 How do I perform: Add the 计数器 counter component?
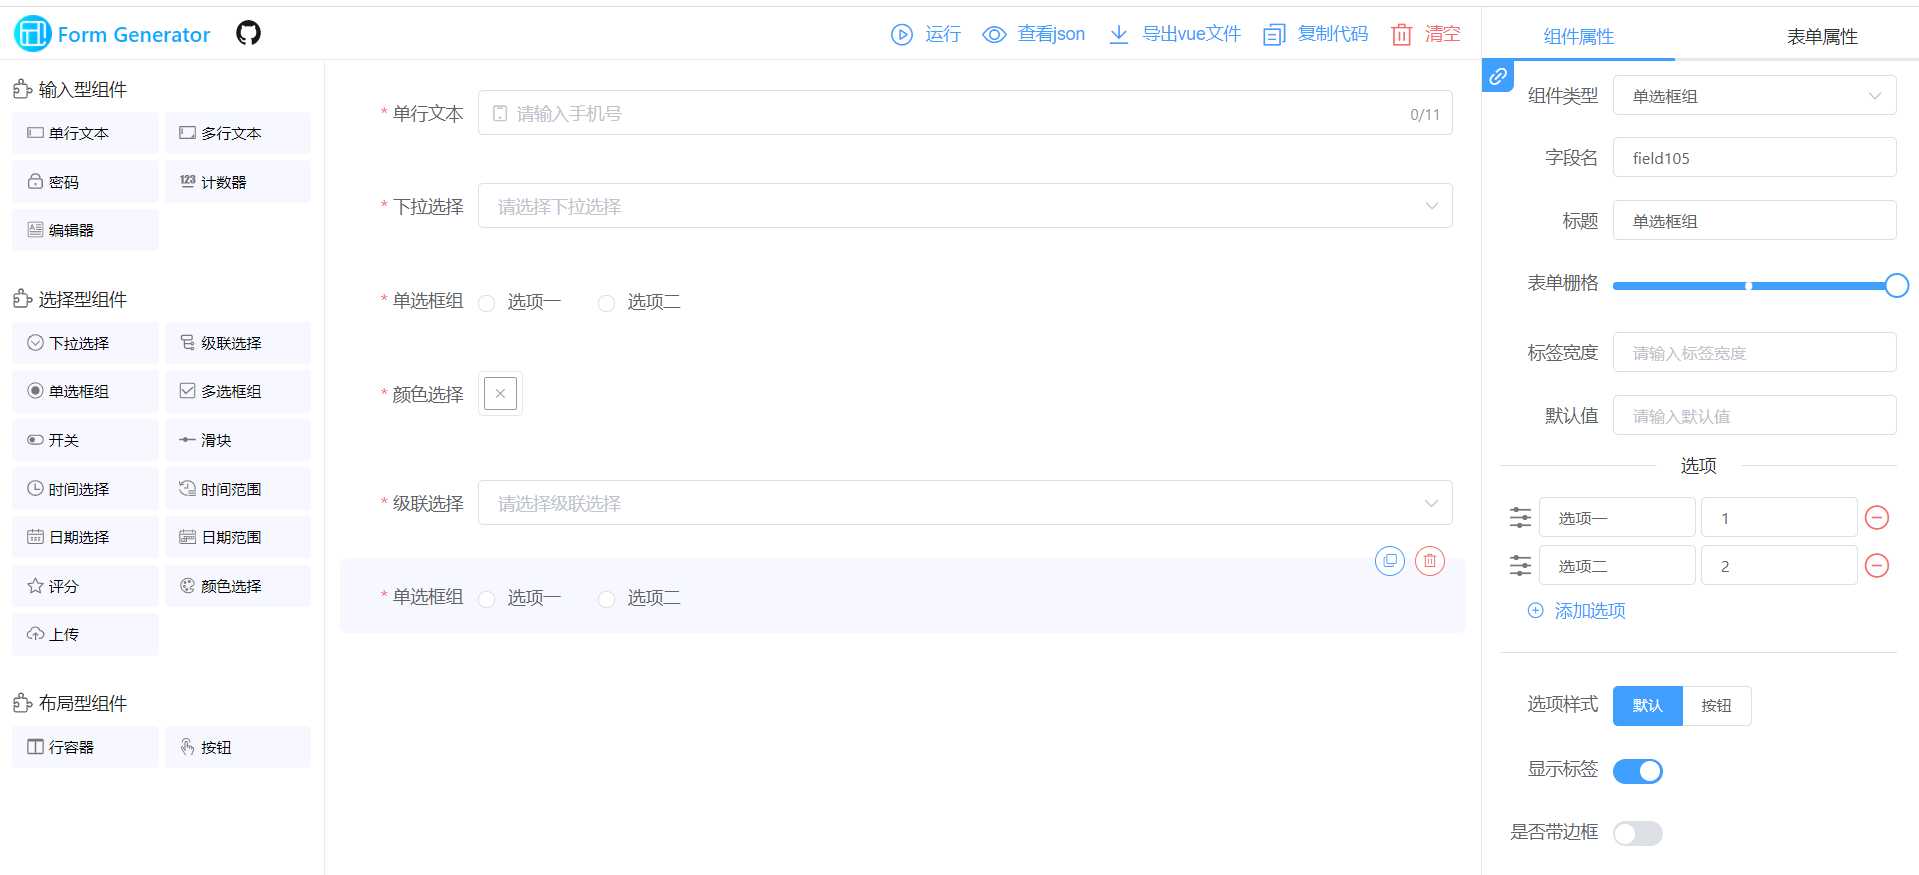pos(238,182)
